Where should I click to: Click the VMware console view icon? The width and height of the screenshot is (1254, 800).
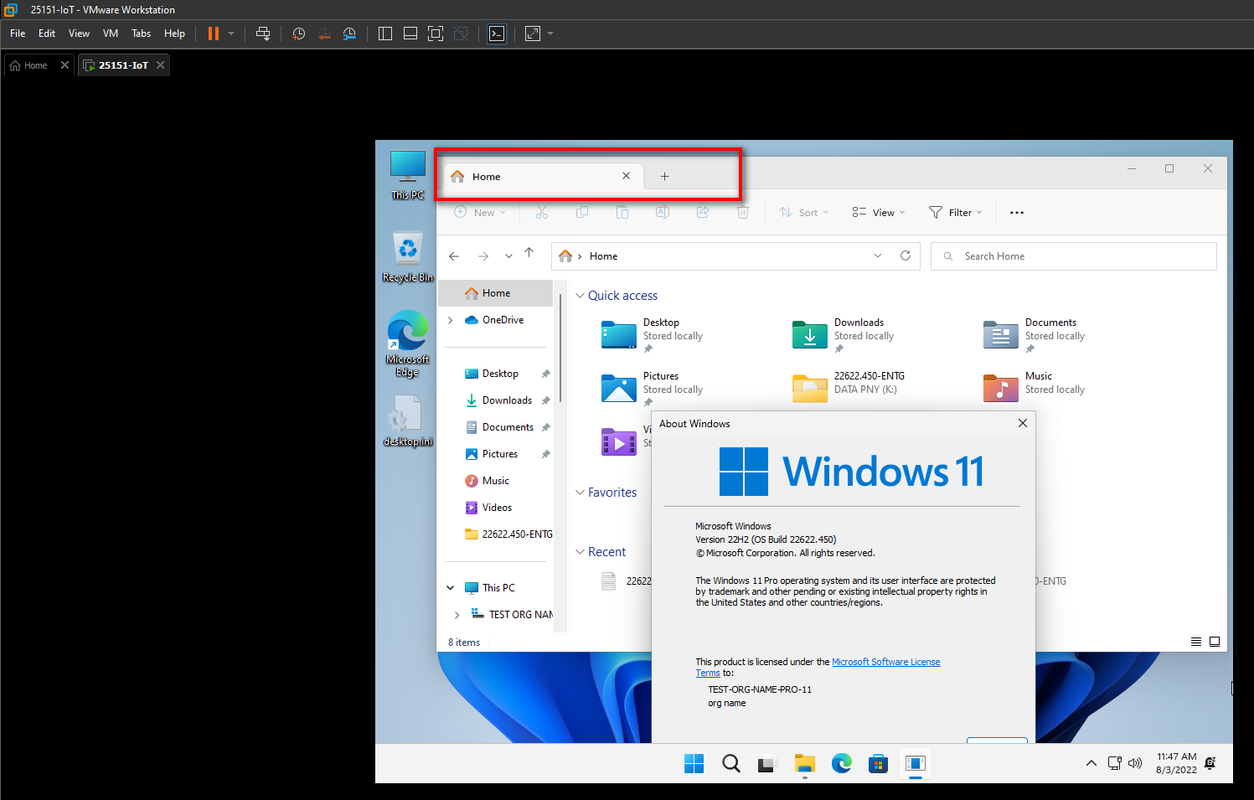click(x=497, y=33)
